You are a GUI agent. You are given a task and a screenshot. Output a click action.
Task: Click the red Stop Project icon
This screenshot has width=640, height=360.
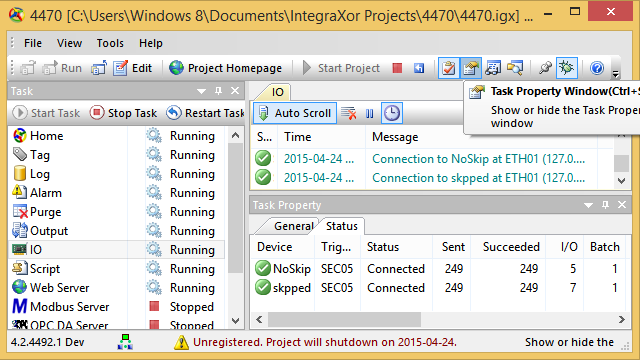[x=397, y=68]
